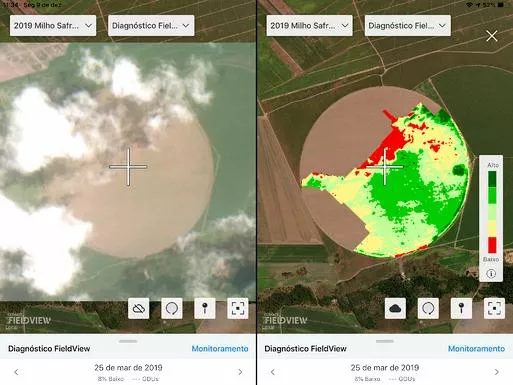The width and height of the screenshot is (513, 385).
Task: Center map on field in left panel
Action: (238, 309)
